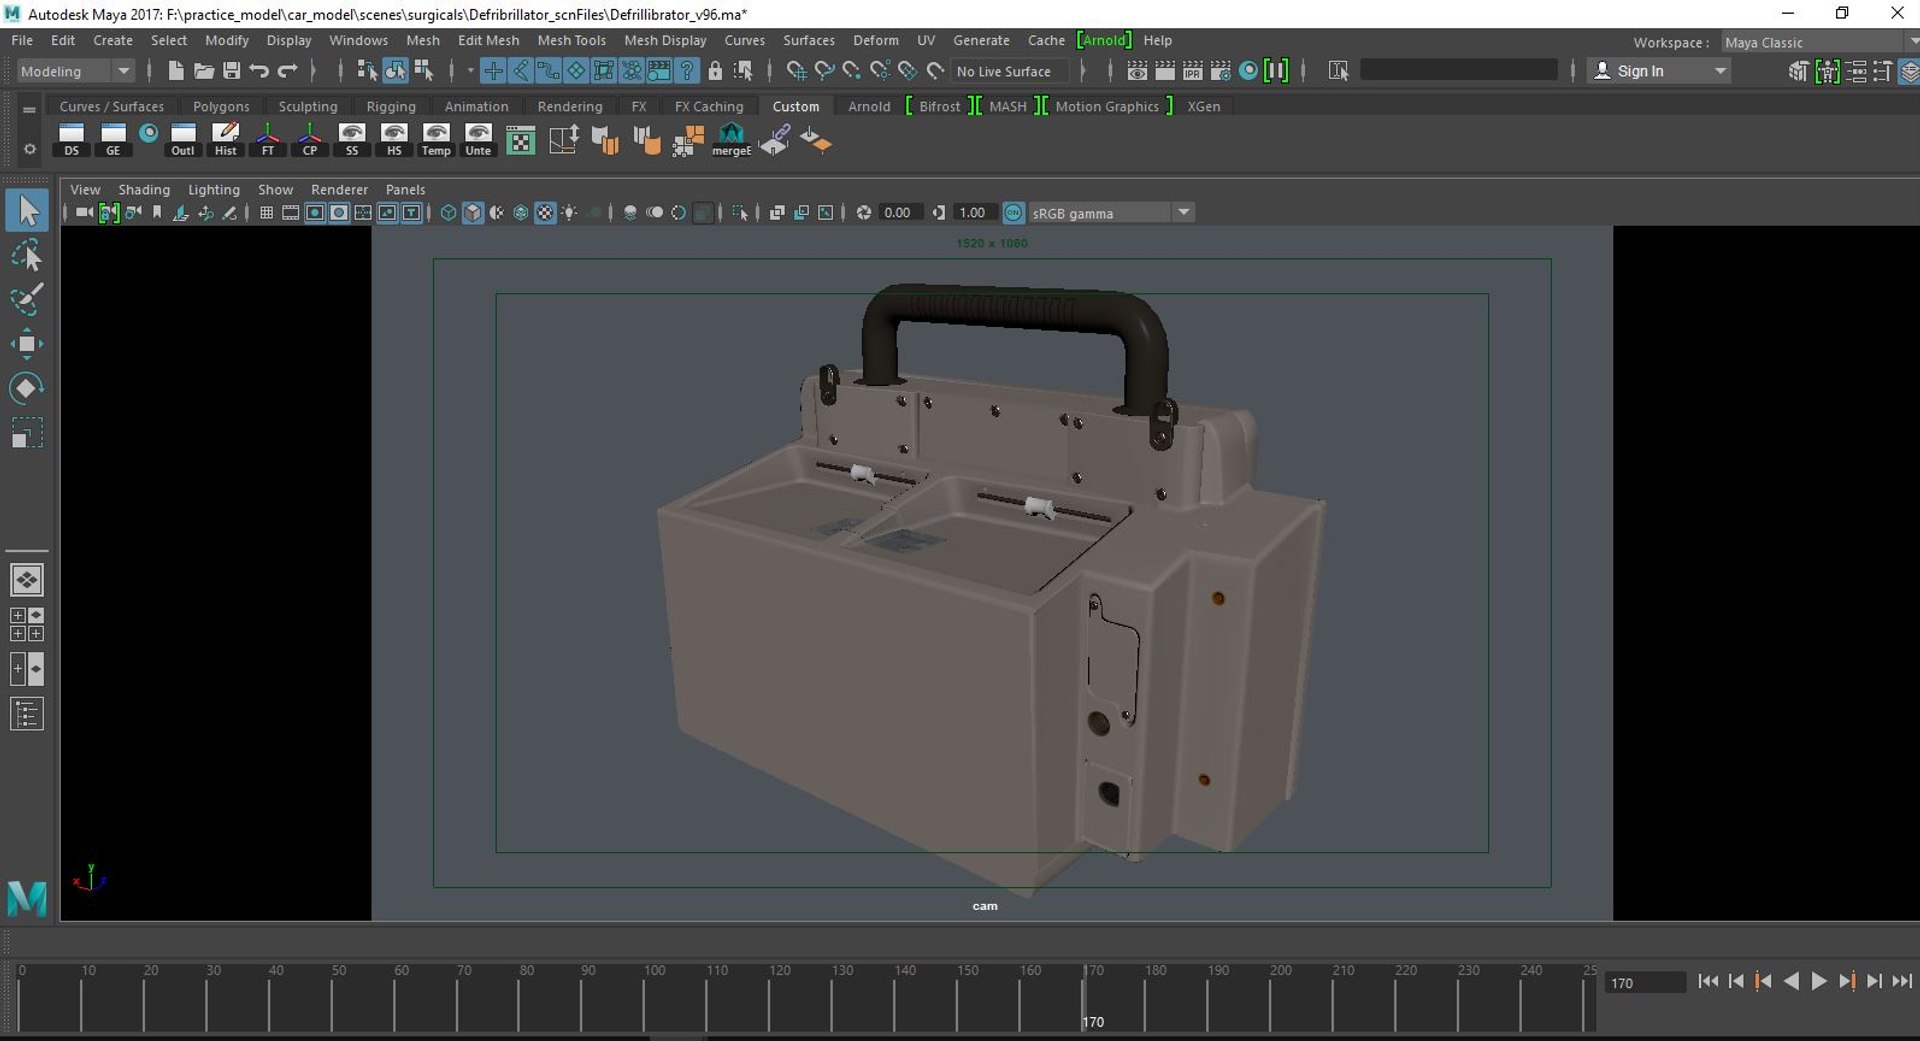Choose the Move tool in toolbox
Viewport: 1920px width, 1041px height.
[27, 344]
